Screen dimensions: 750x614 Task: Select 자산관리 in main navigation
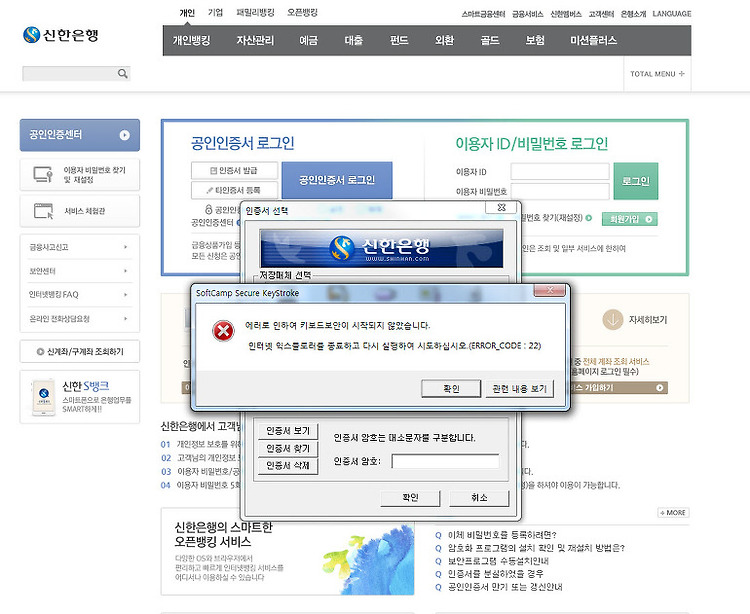pyautogui.click(x=255, y=41)
